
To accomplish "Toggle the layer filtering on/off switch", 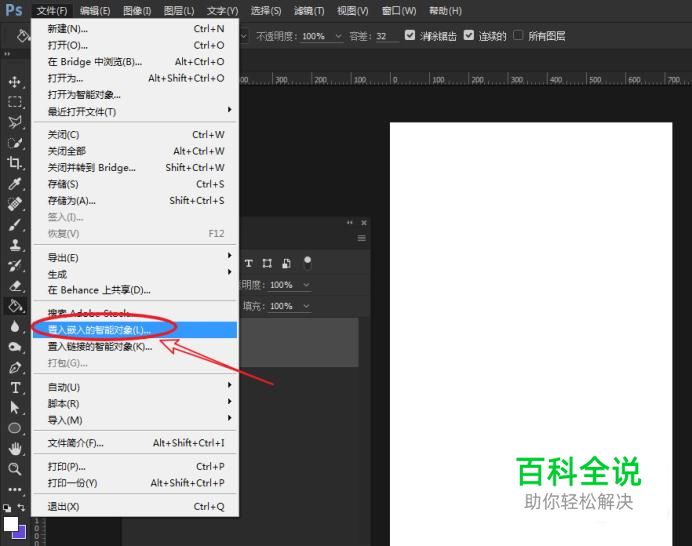I will point(308,263).
